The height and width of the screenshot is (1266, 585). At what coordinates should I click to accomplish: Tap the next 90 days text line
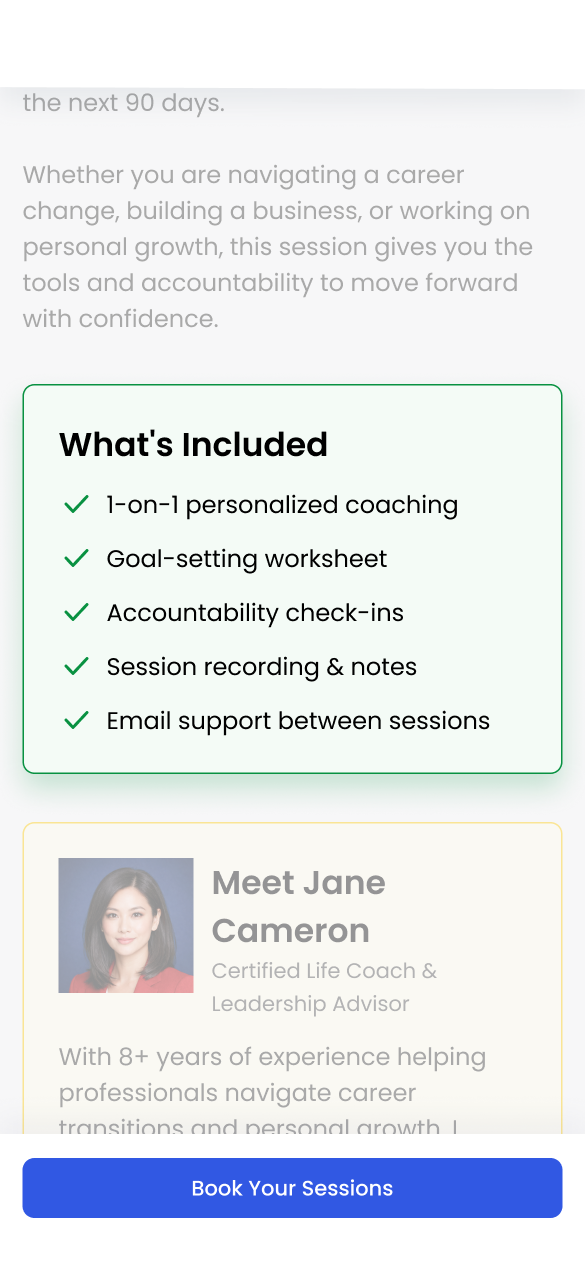pos(123,103)
